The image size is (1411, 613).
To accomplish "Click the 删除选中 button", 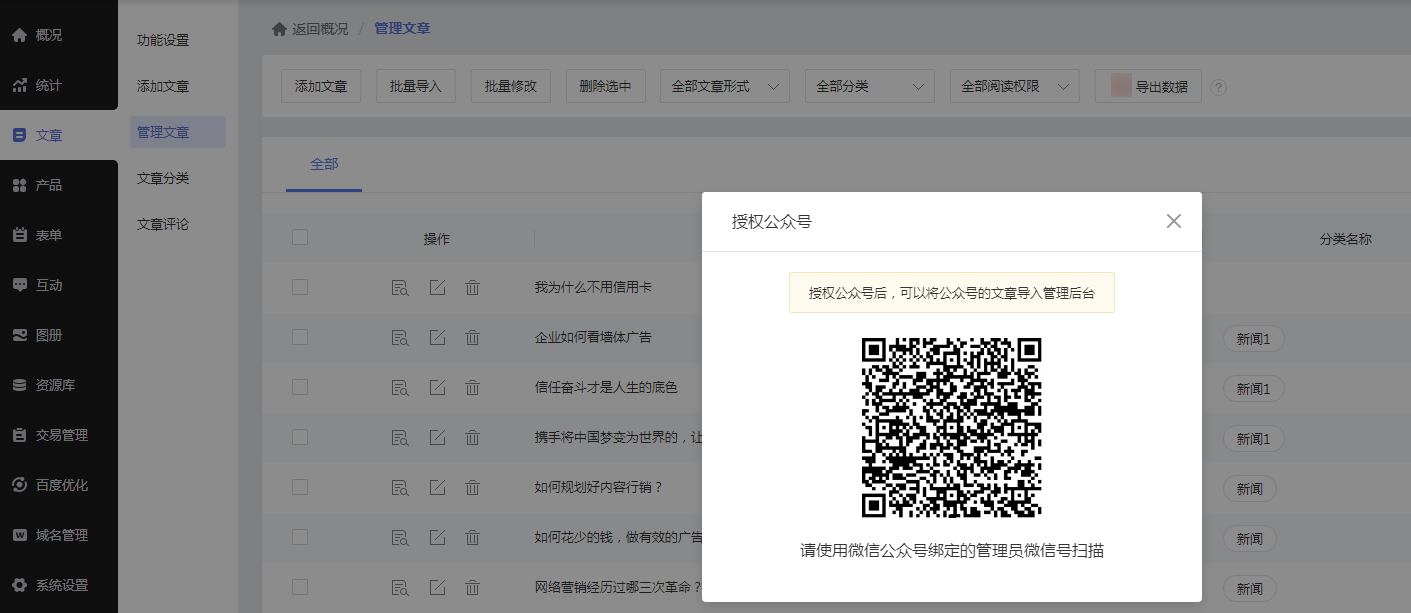I will (606, 86).
